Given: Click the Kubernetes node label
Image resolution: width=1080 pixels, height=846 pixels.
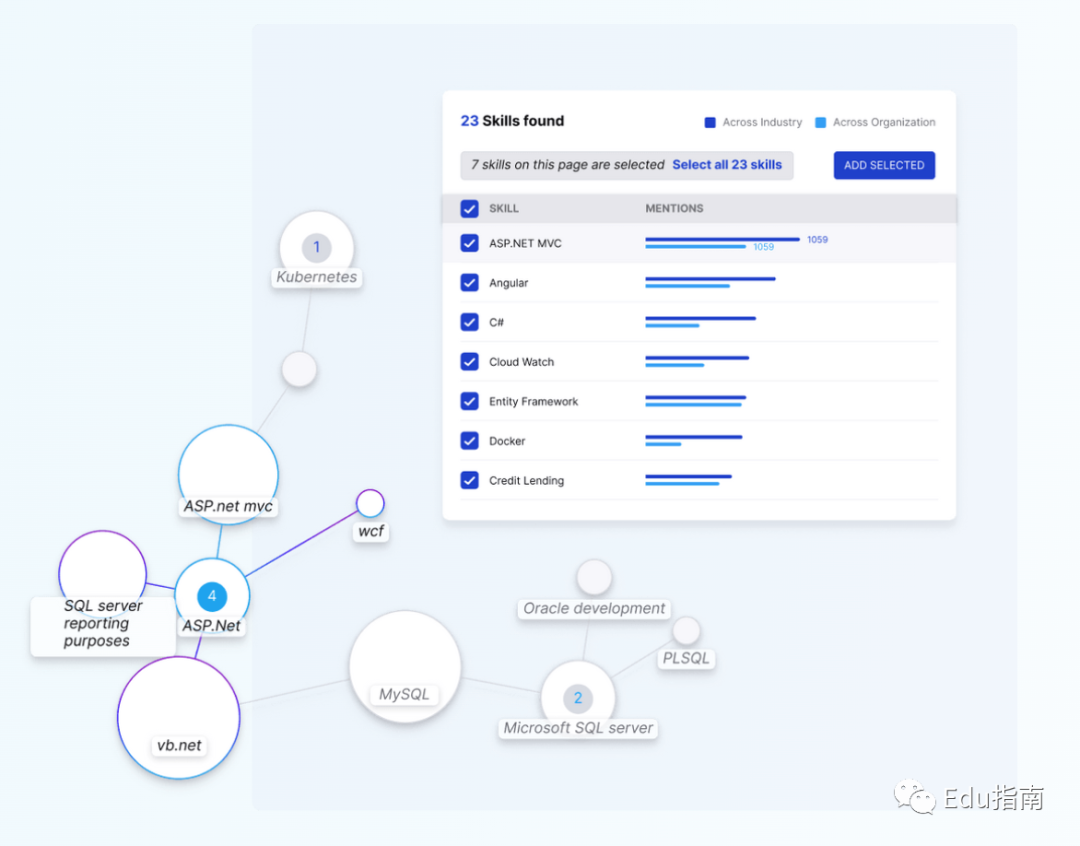Looking at the screenshot, I should [317, 277].
